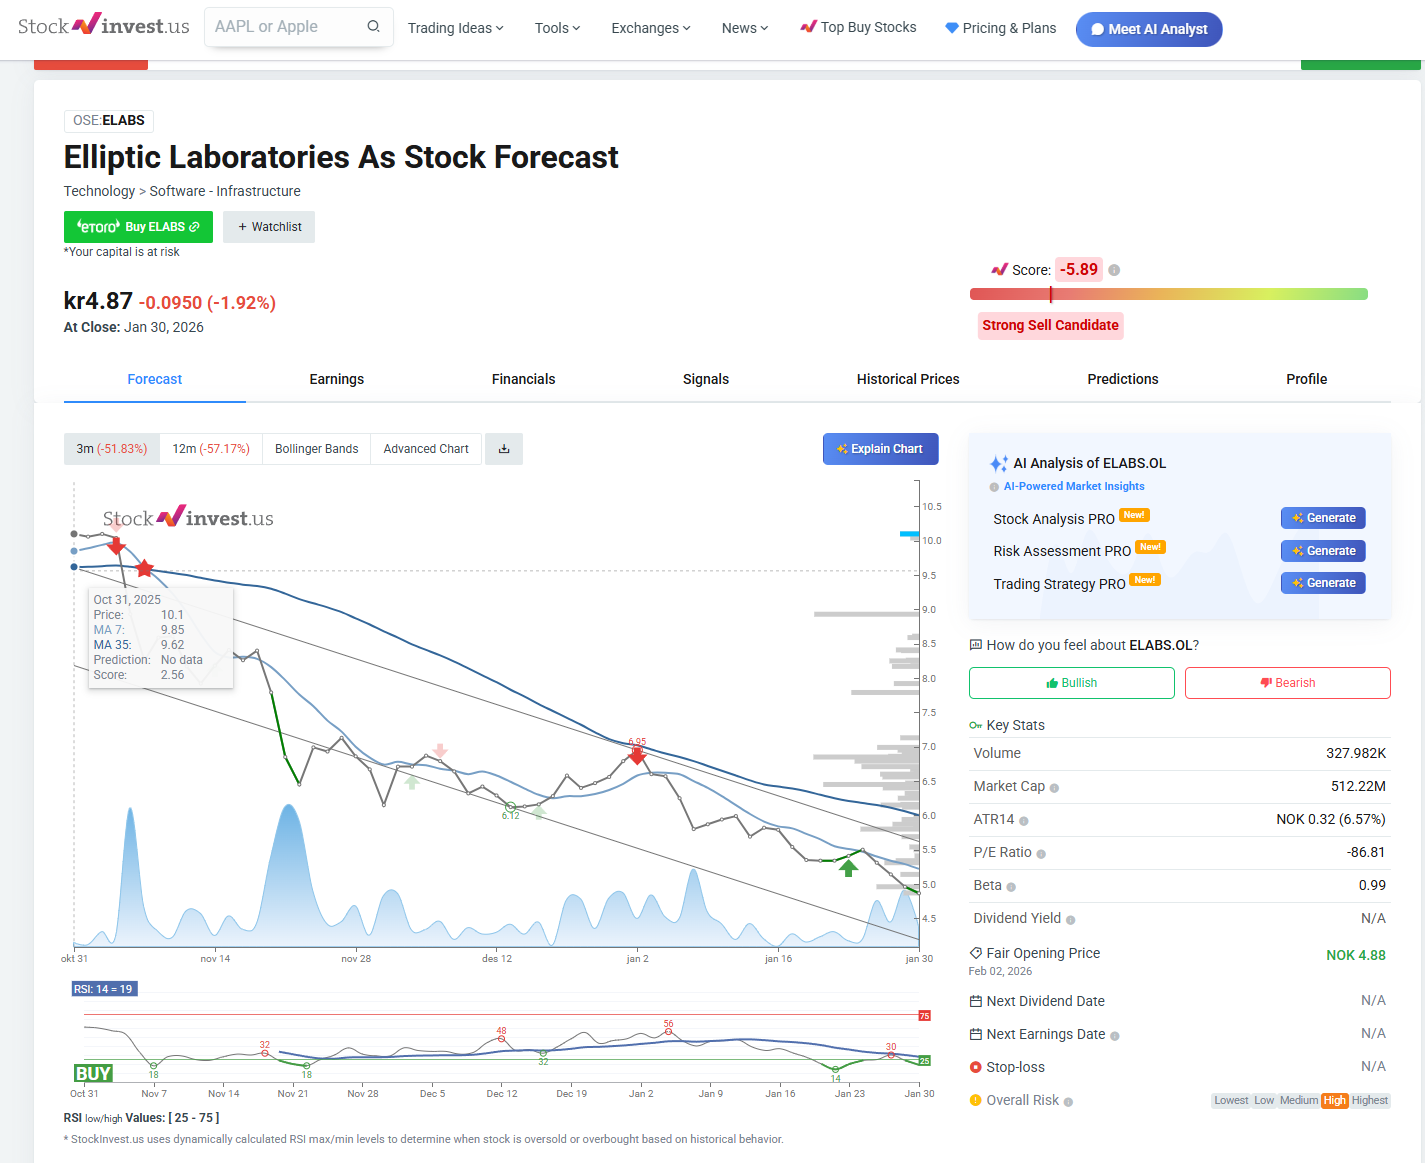Switch to the Earnings tab
The width and height of the screenshot is (1425, 1163).
pyautogui.click(x=336, y=379)
